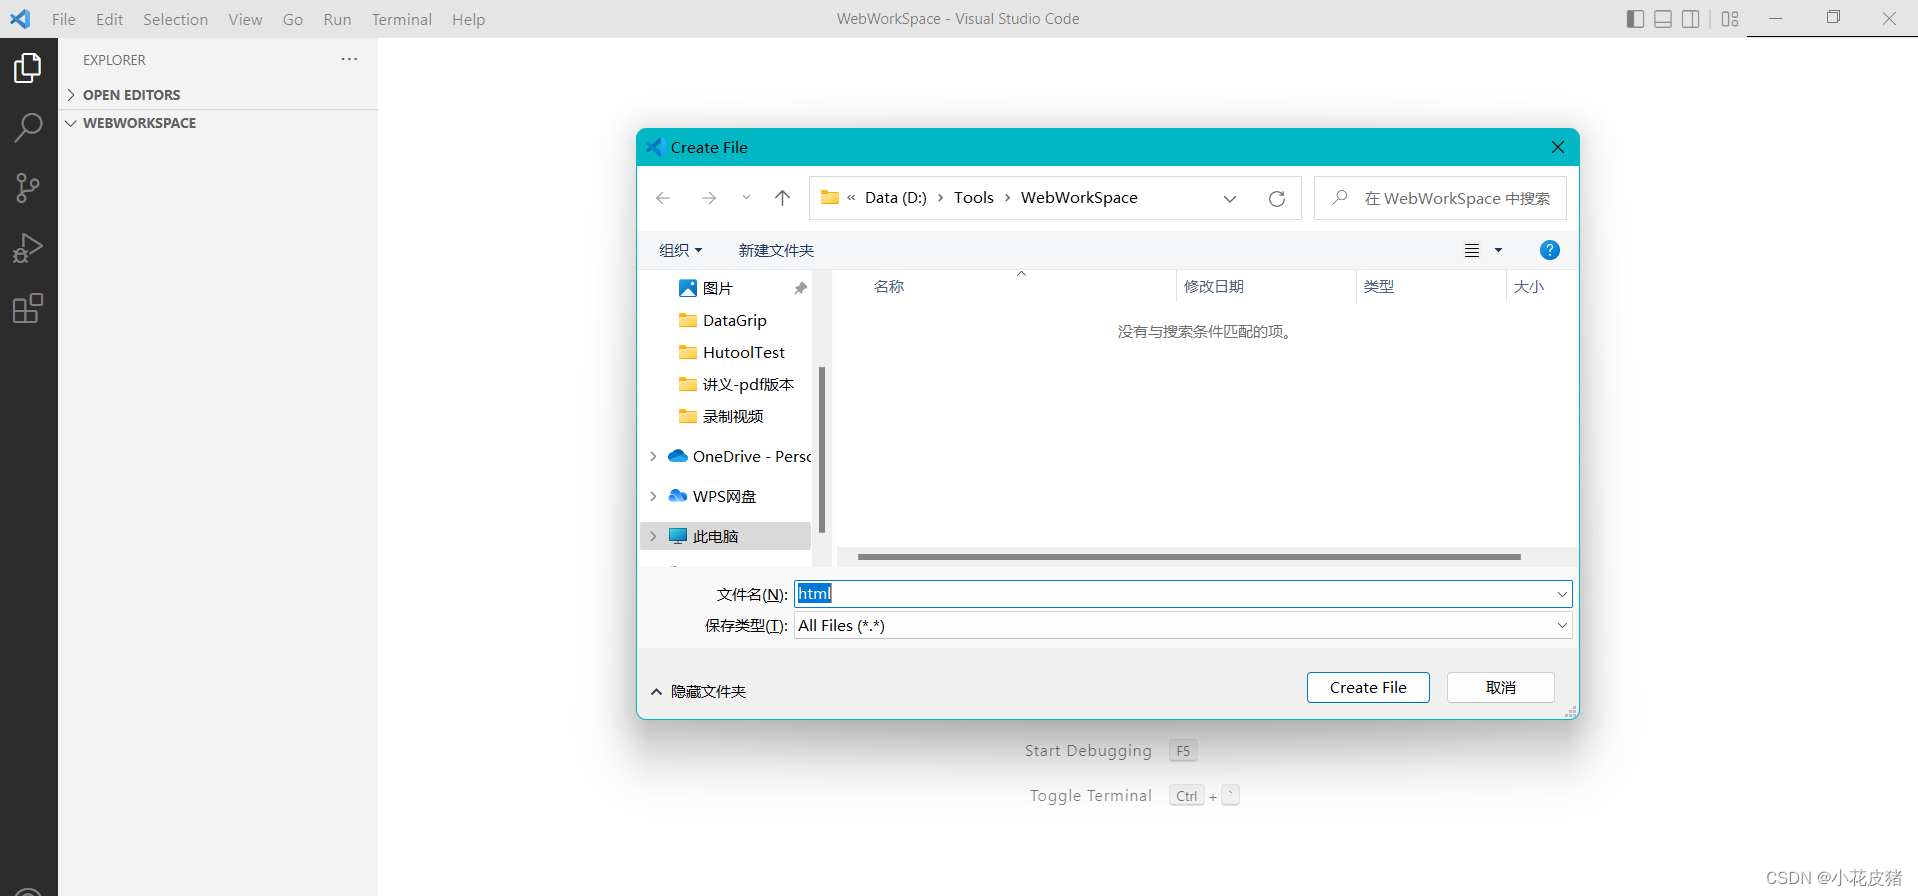Expand the WPS网盘 tree node
The height and width of the screenshot is (896, 1918).
pos(654,496)
